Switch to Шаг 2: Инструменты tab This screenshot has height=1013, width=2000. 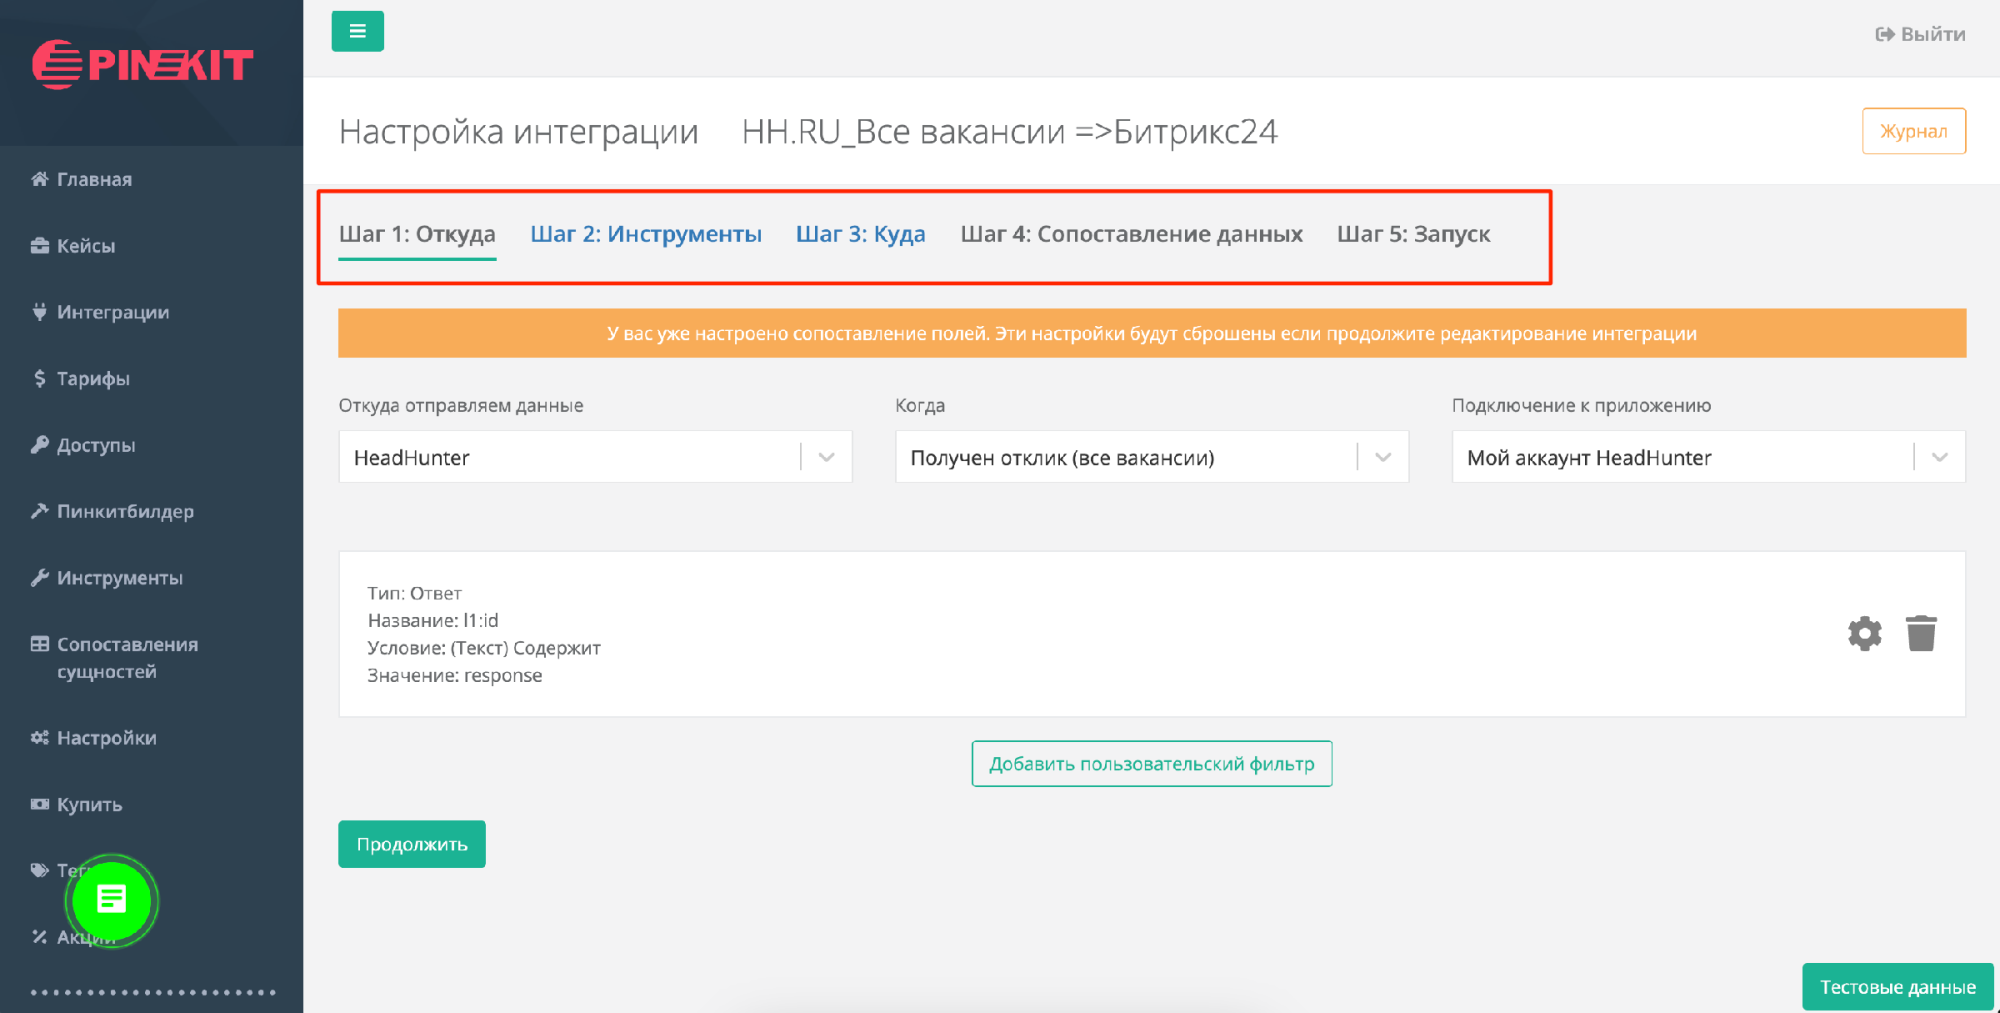[646, 234]
